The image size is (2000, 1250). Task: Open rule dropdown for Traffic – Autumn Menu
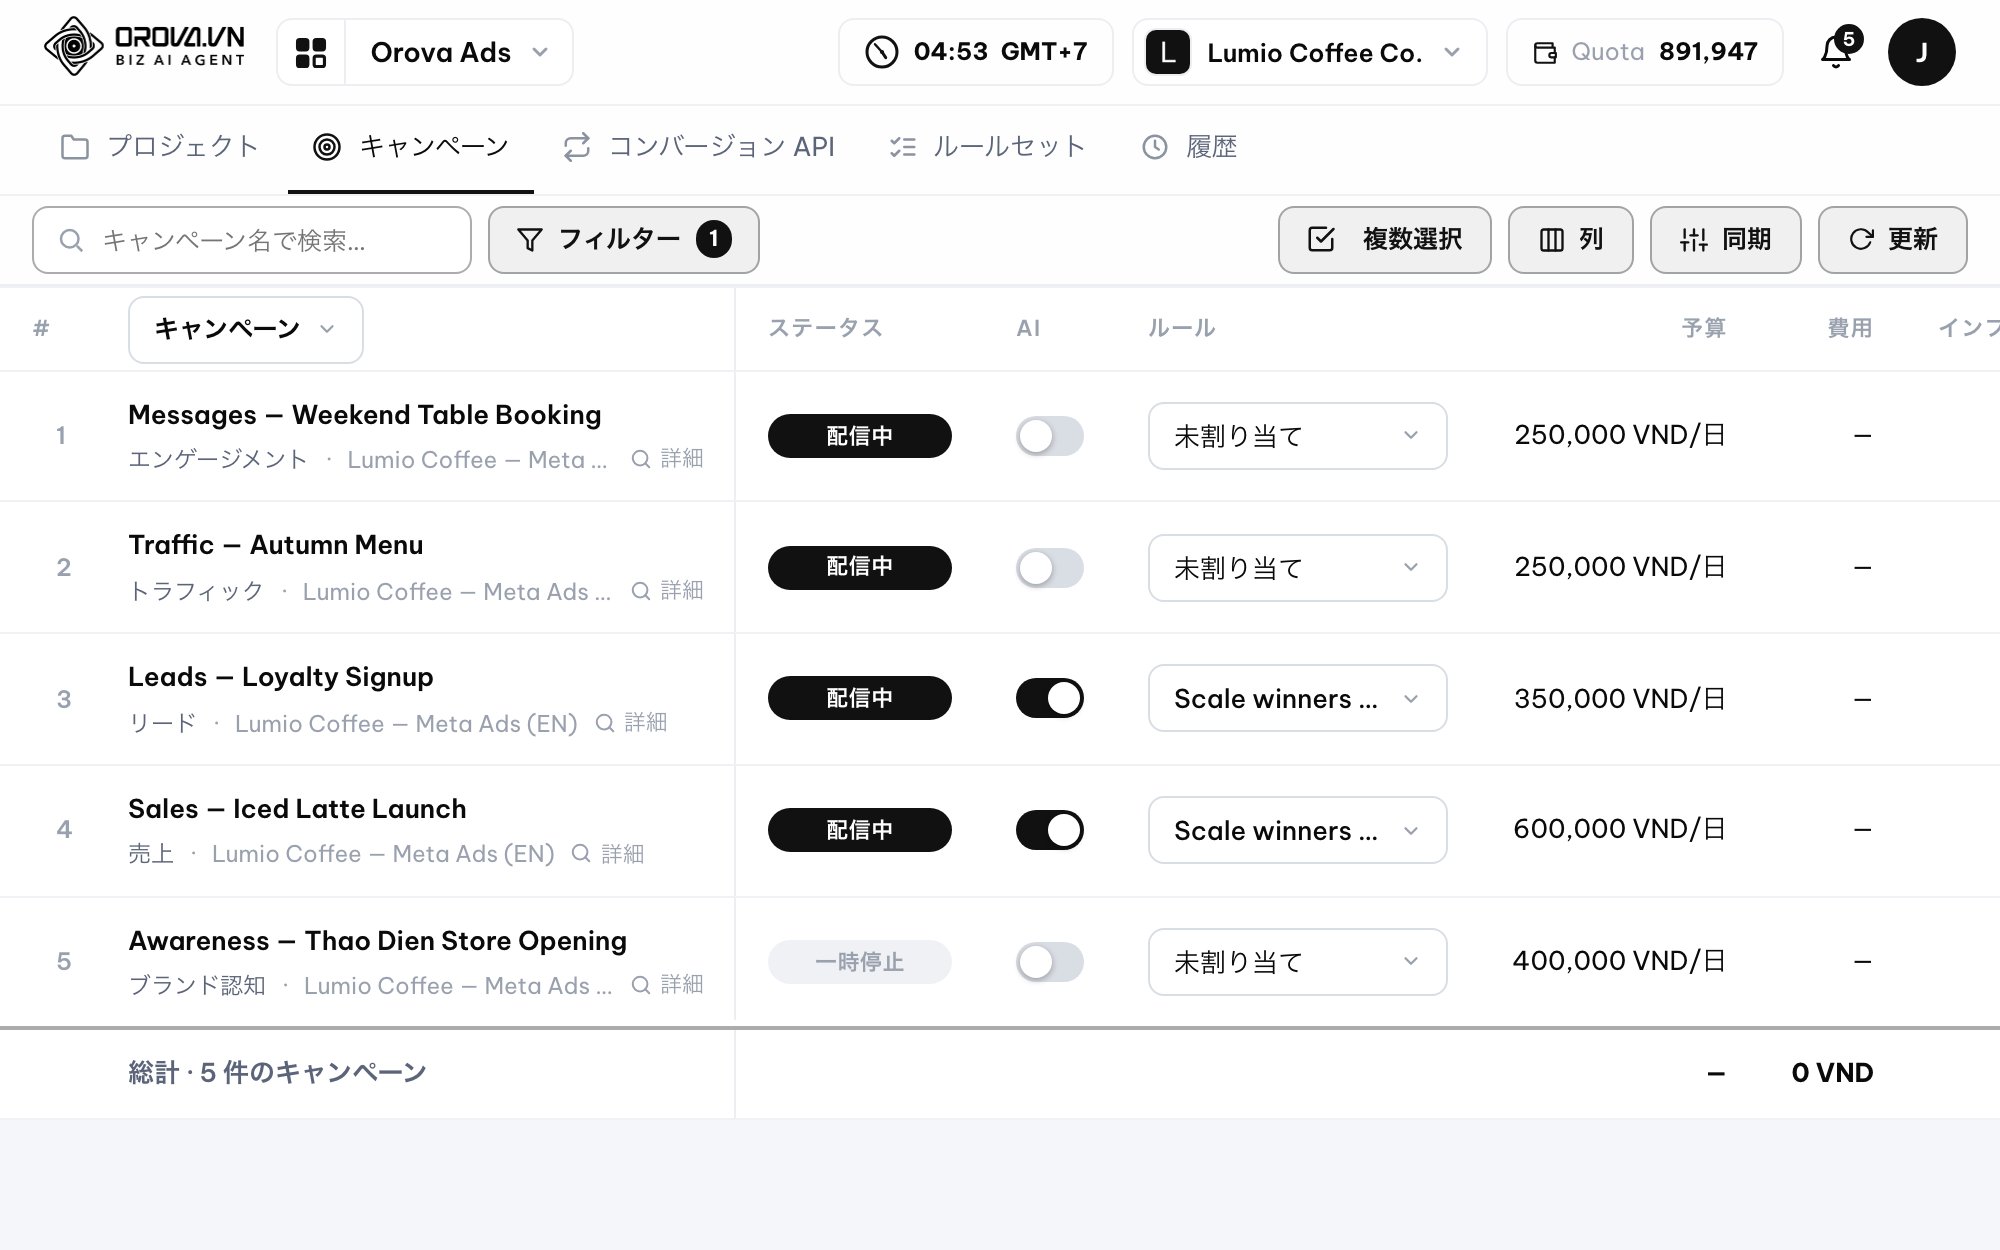point(1297,568)
